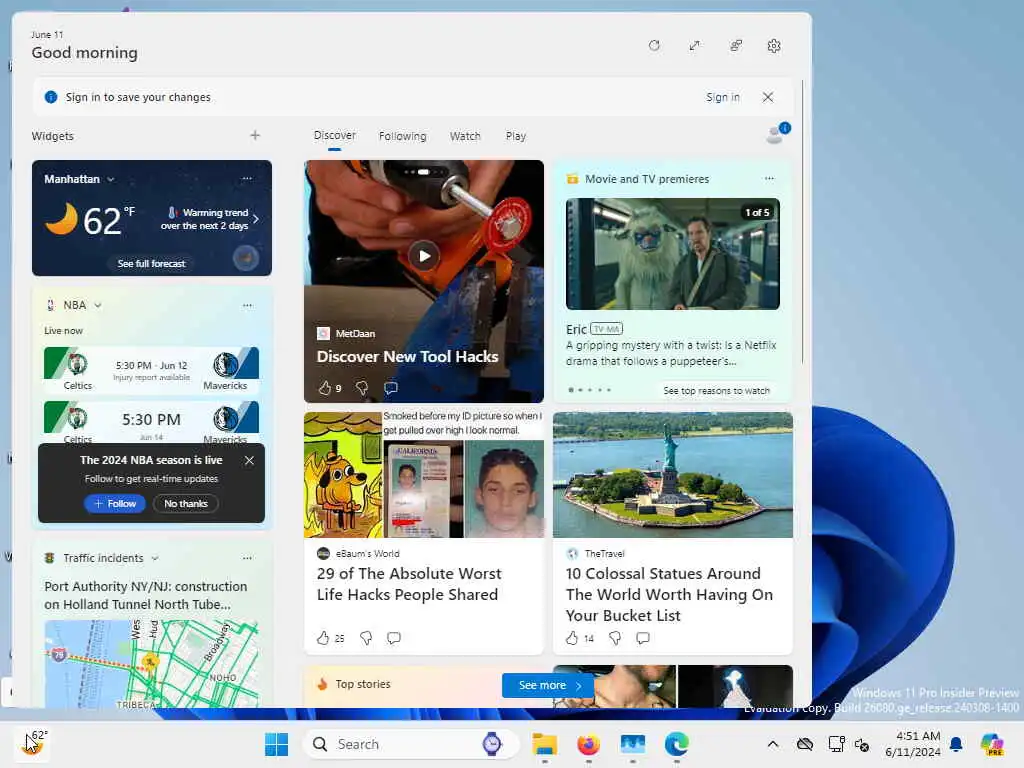Image resolution: width=1024 pixels, height=768 pixels.
Task: Click Sign in link in banner
Action: click(722, 97)
